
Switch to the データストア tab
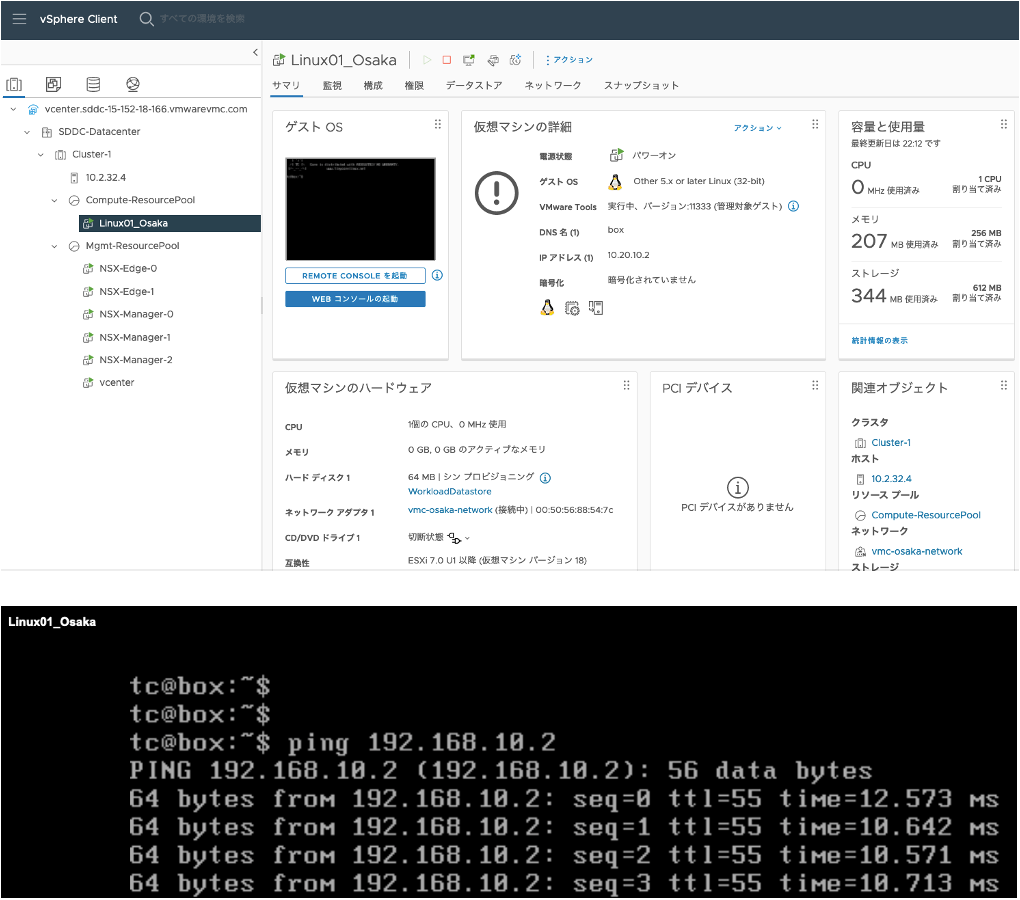tap(474, 86)
